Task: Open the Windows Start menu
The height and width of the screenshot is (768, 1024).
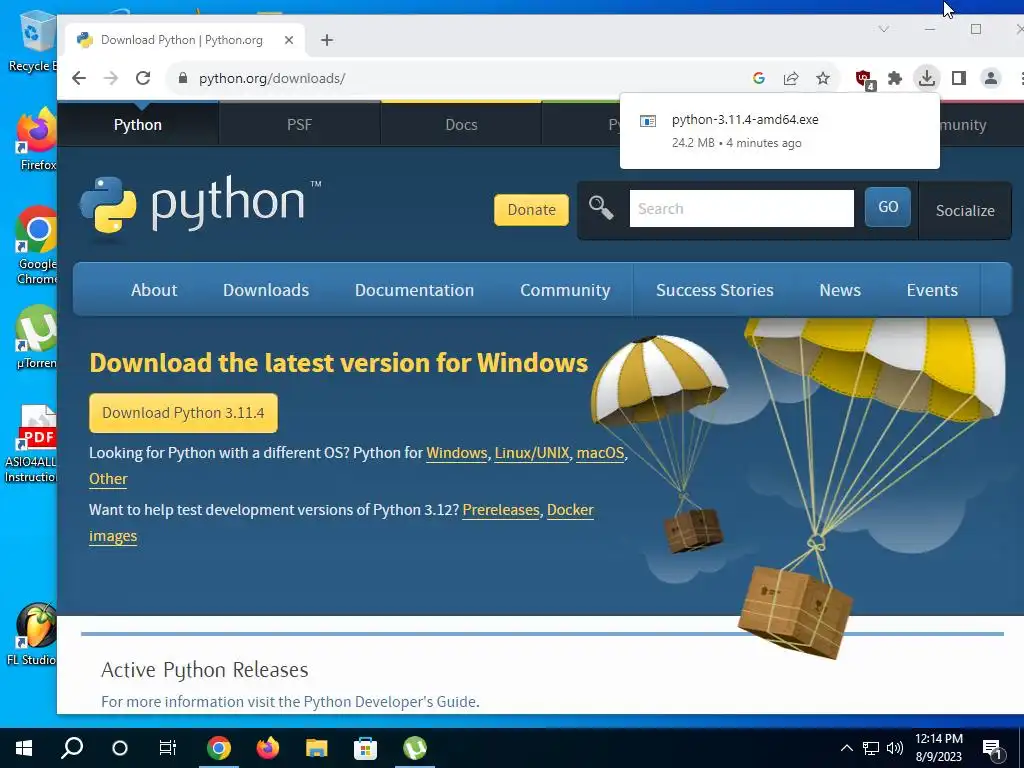Action: pyautogui.click(x=24, y=748)
